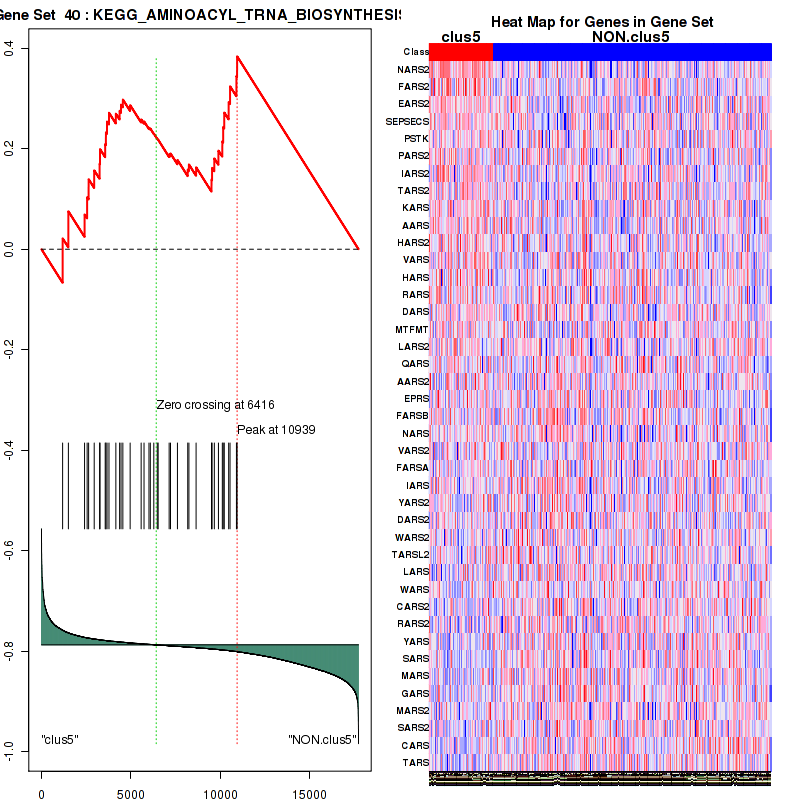This screenshot has width=800, height=800.
Task: Click the FARSB gene label
Action: tap(413, 415)
